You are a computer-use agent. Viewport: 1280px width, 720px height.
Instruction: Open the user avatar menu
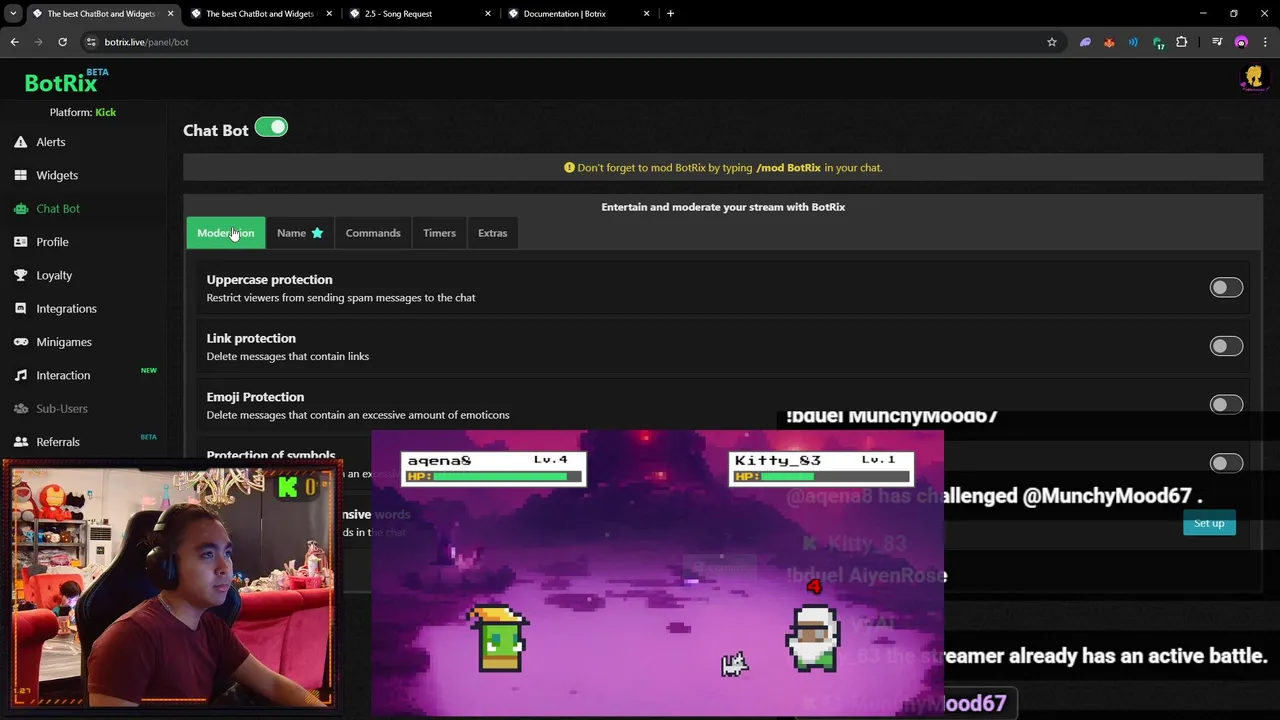[1253, 78]
